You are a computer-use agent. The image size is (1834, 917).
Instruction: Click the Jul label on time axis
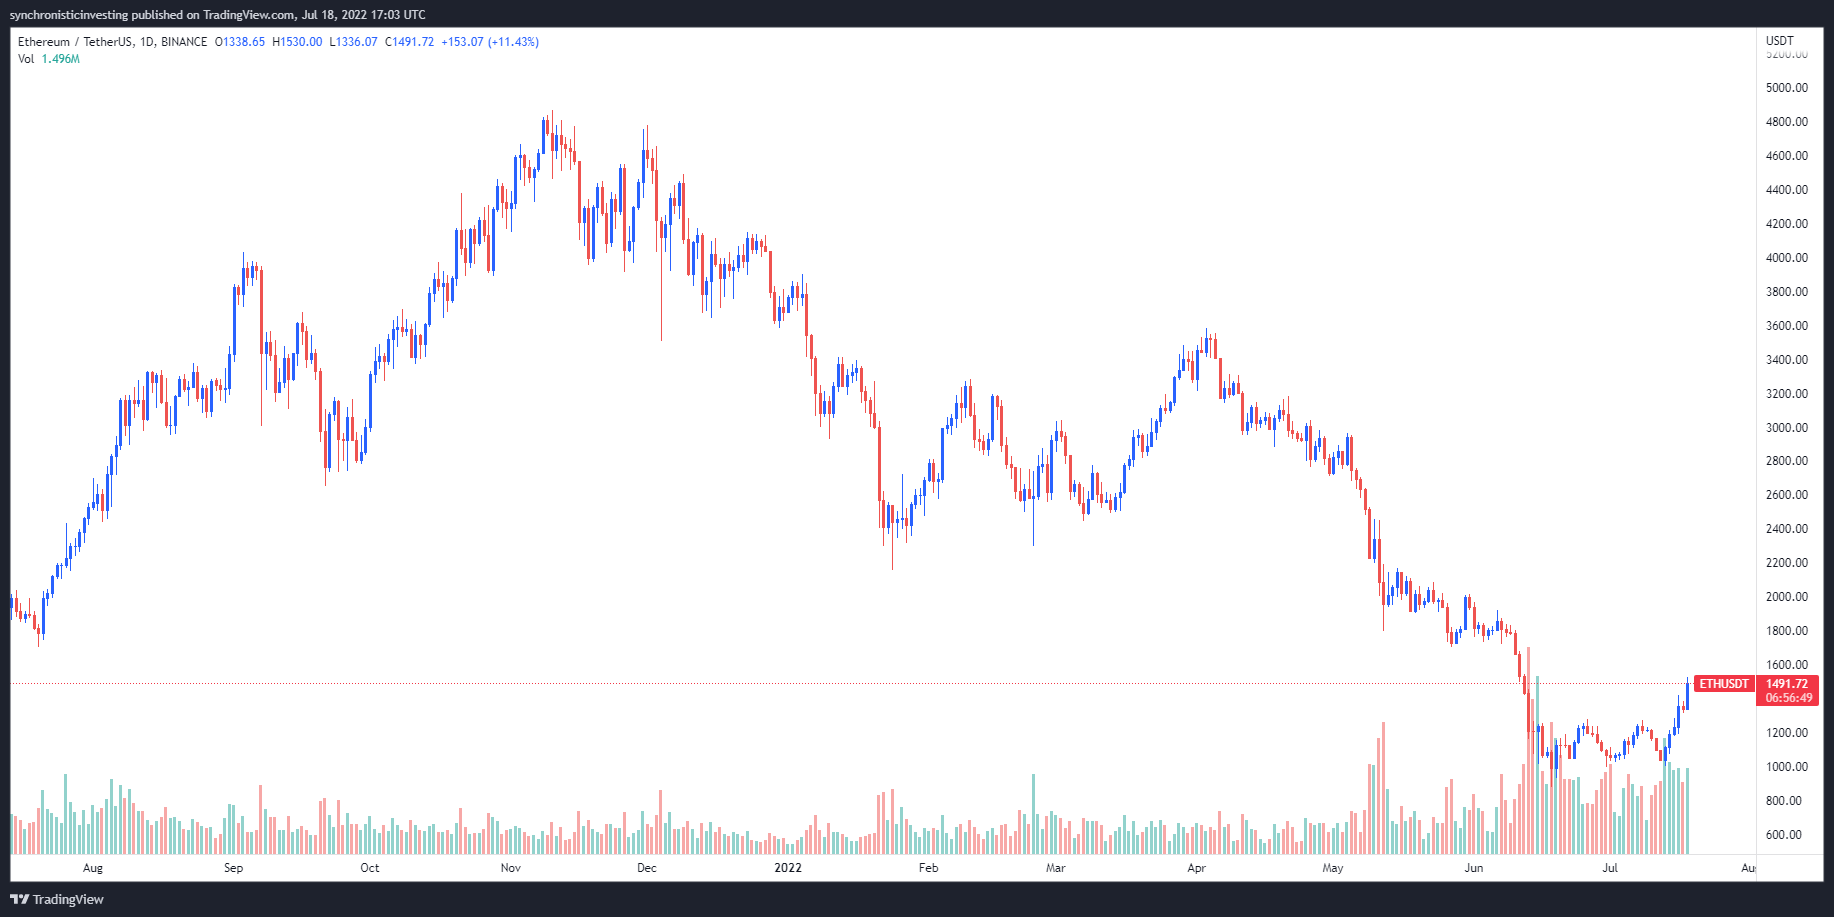pyautogui.click(x=1610, y=868)
